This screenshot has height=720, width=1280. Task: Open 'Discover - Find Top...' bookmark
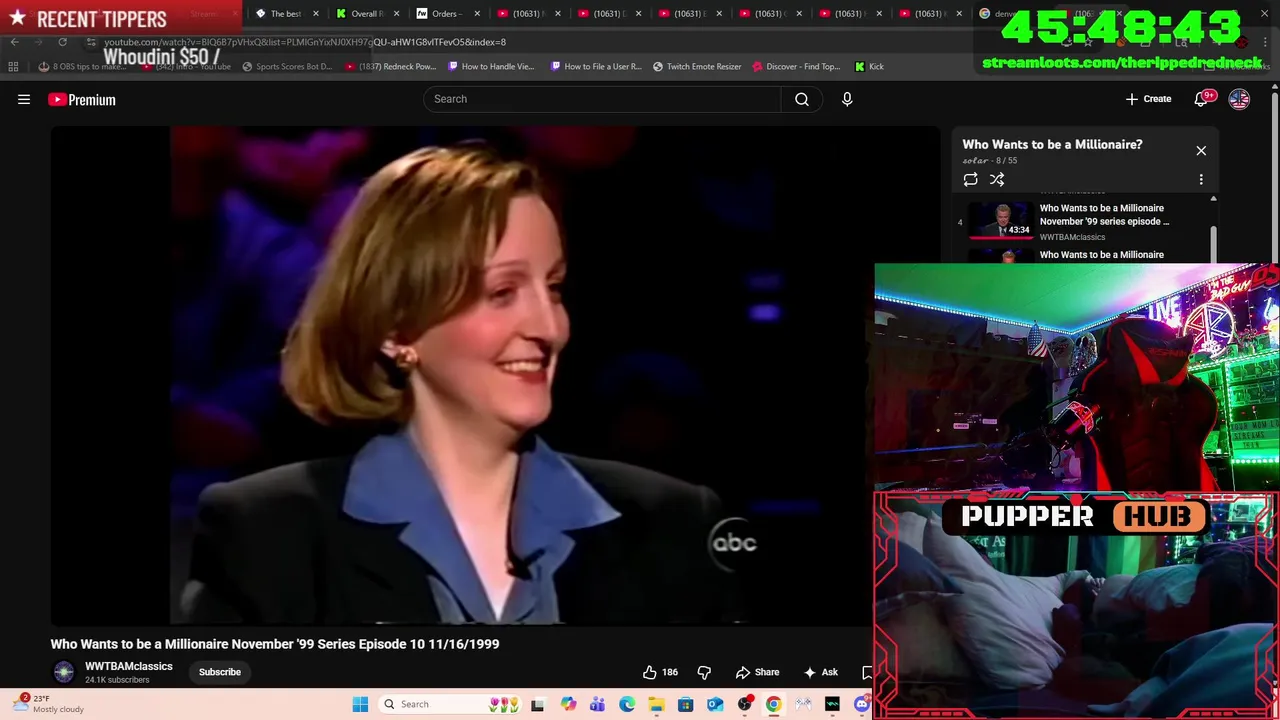click(x=796, y=66)
